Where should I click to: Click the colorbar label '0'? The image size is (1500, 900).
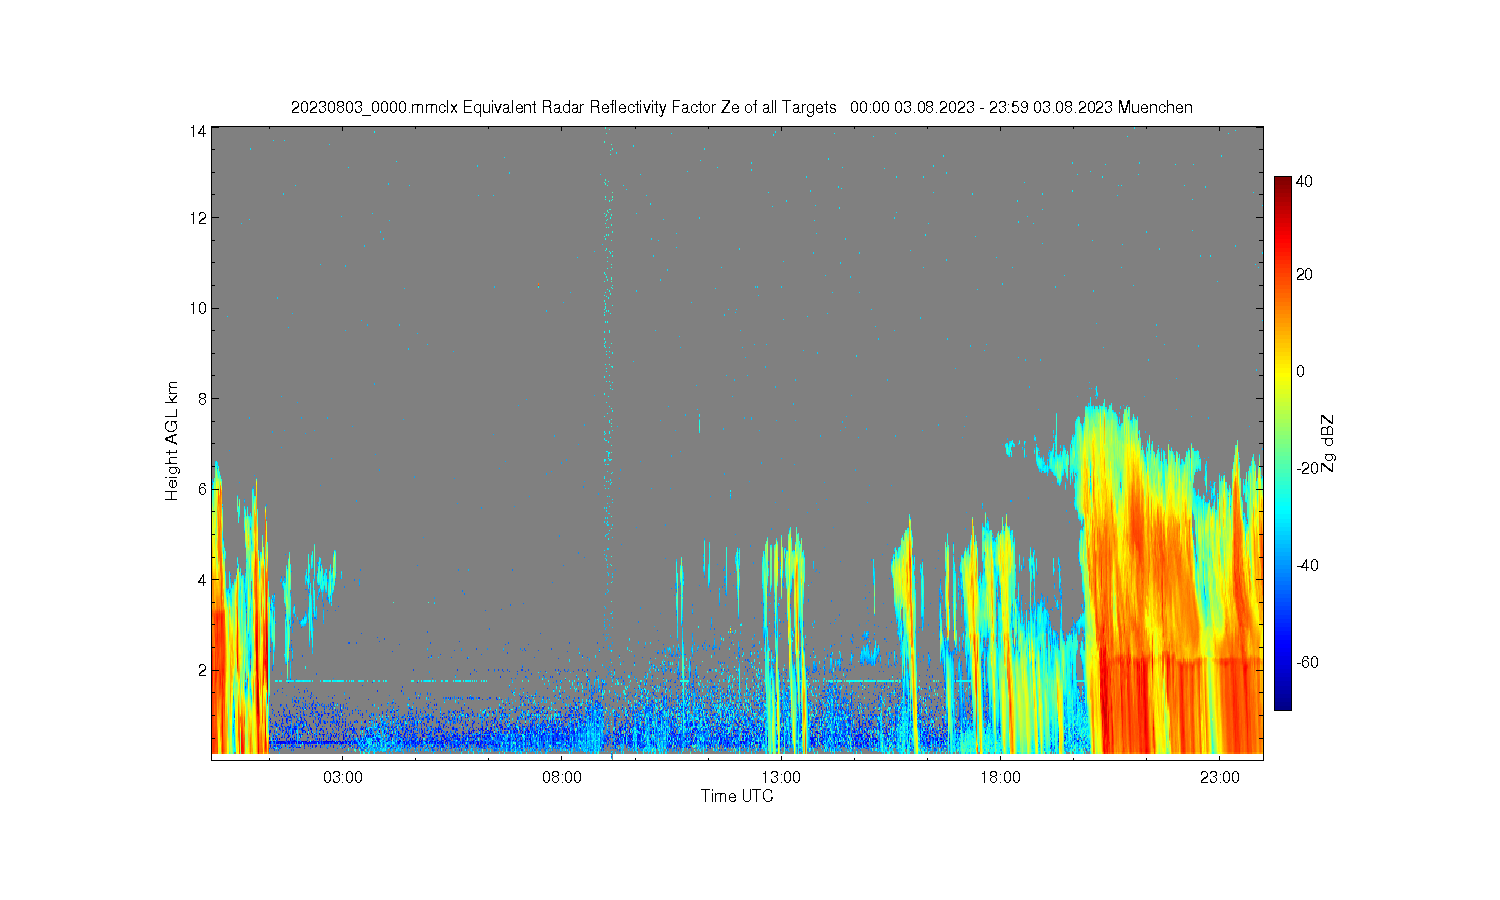[1300, 371]
